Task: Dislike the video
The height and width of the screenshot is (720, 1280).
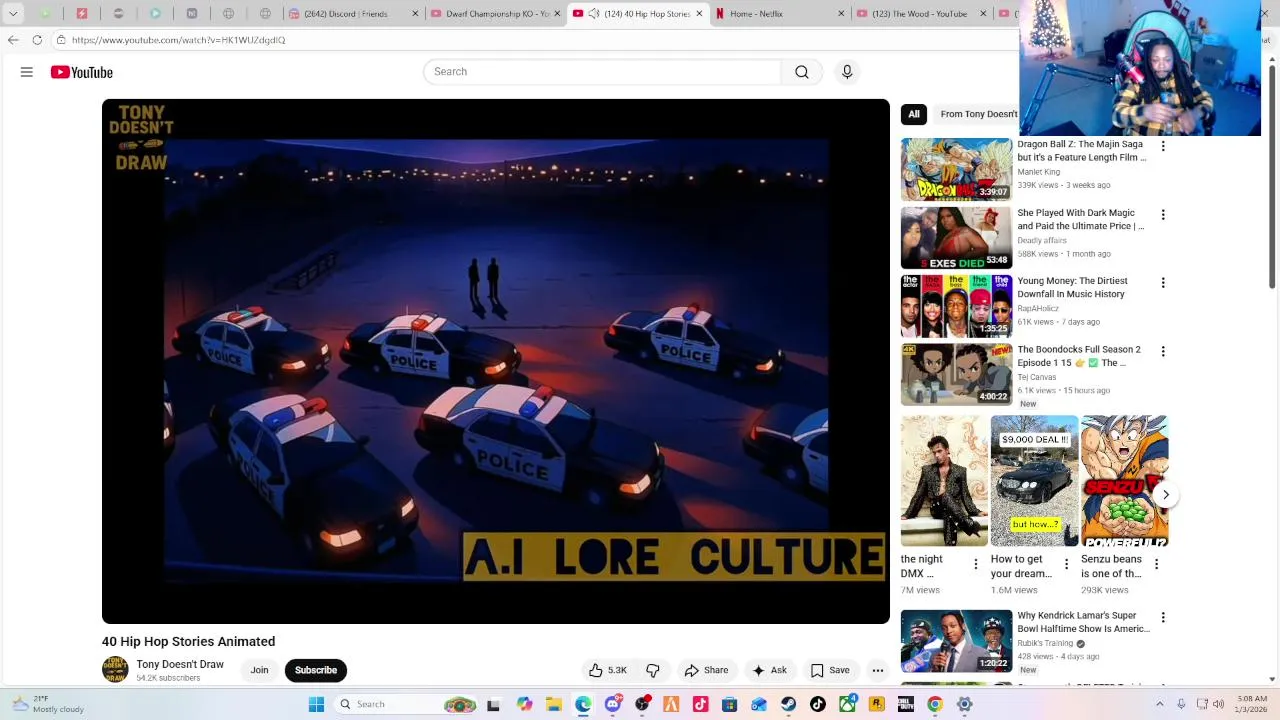Action: (x=653, y=670)
